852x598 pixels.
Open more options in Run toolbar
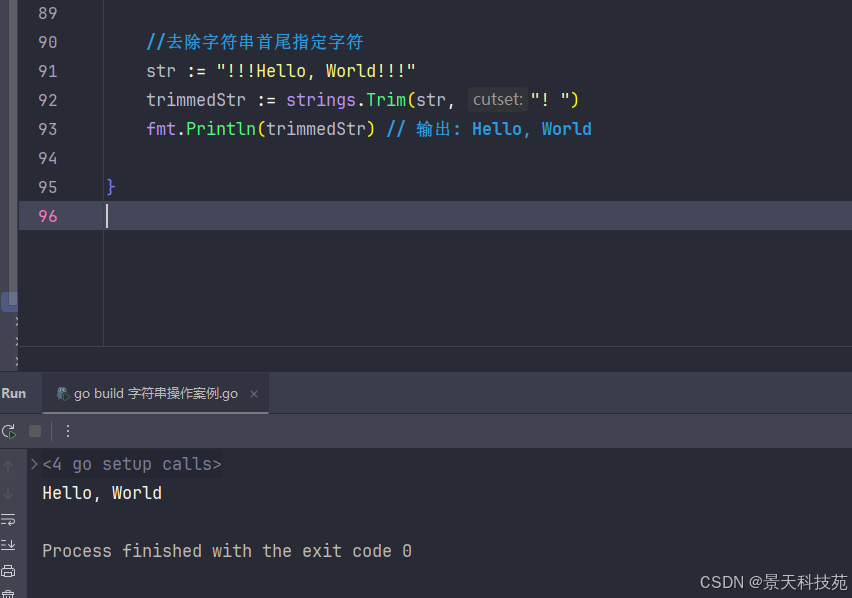point(68,431)
